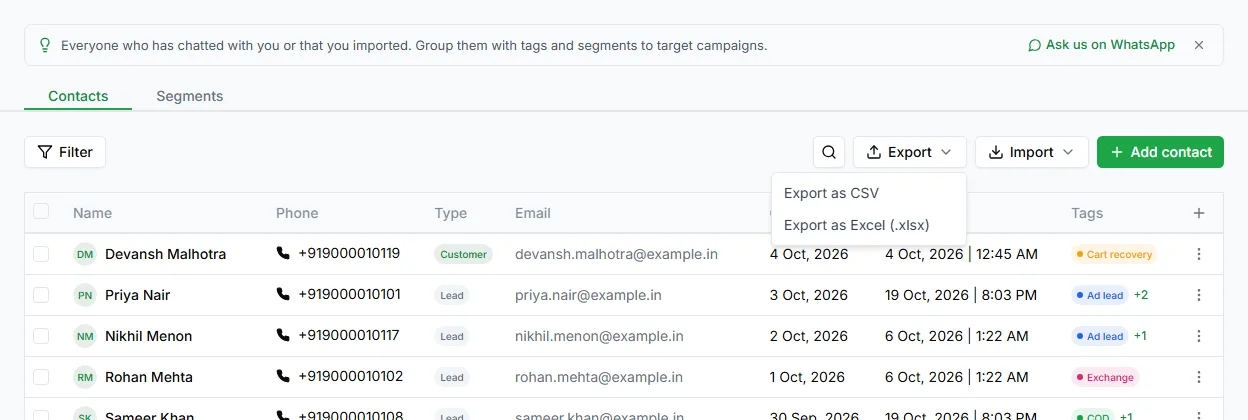Click the Exchange tag
Viewport: 1248px width, 420px height.
[1105, 377]
